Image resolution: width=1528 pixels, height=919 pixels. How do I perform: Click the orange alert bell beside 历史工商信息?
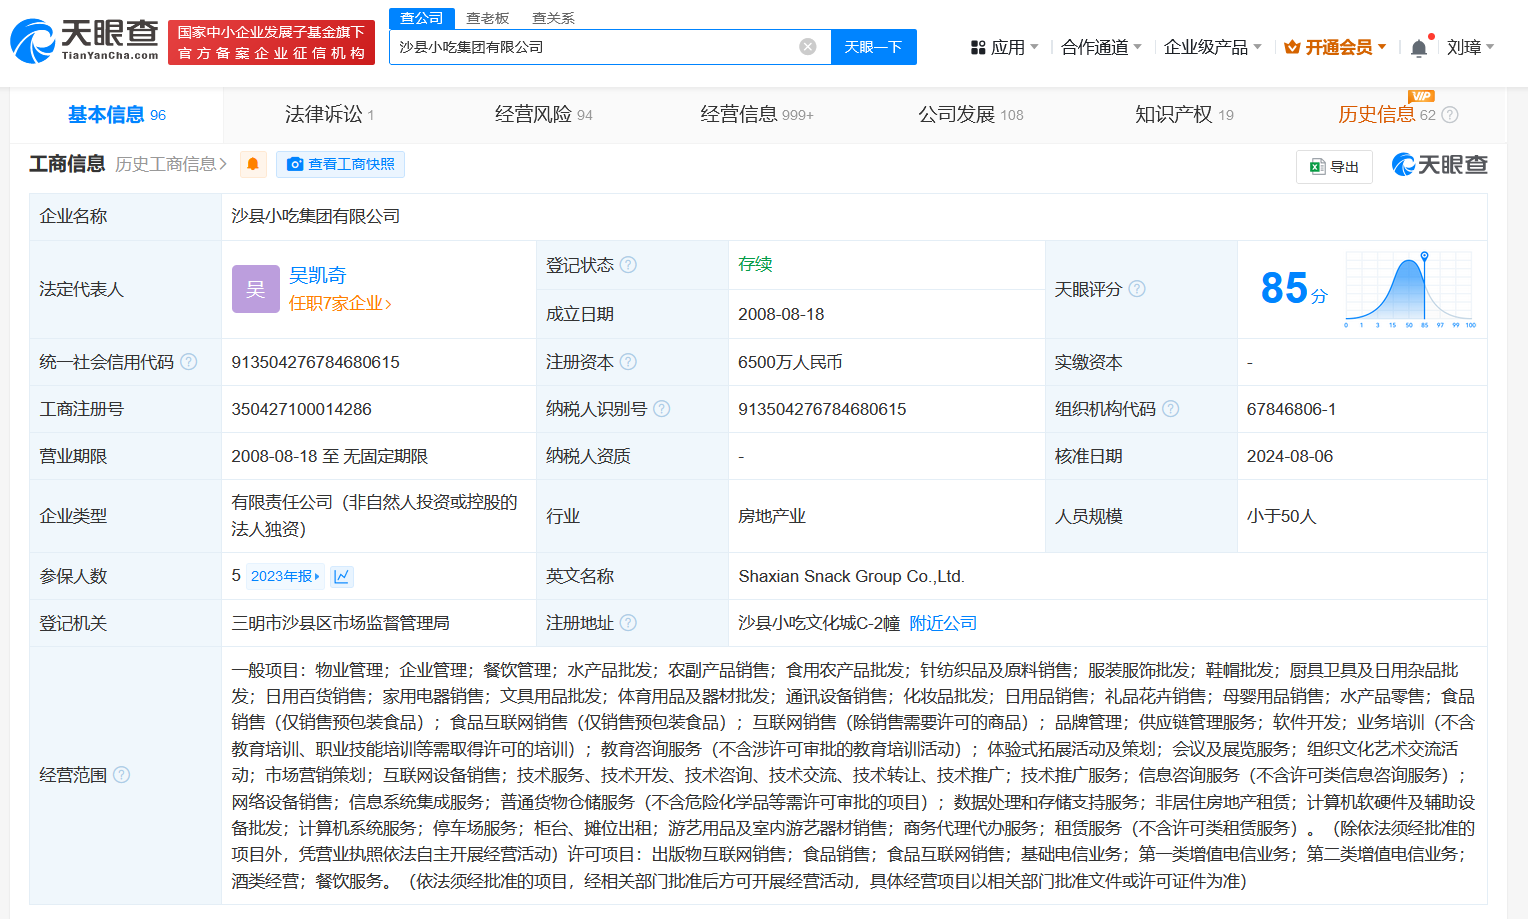pyautogui.click(x=253, y=164)
